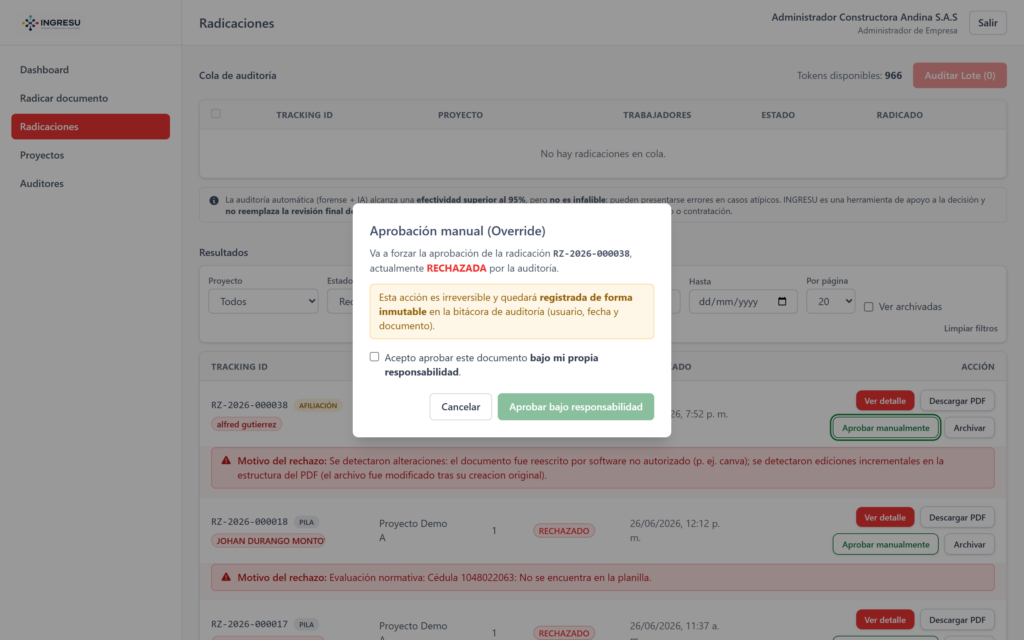
Task: Select all via audit queue header checkbox
Action: pyautogui.click(x=216, y=114)
